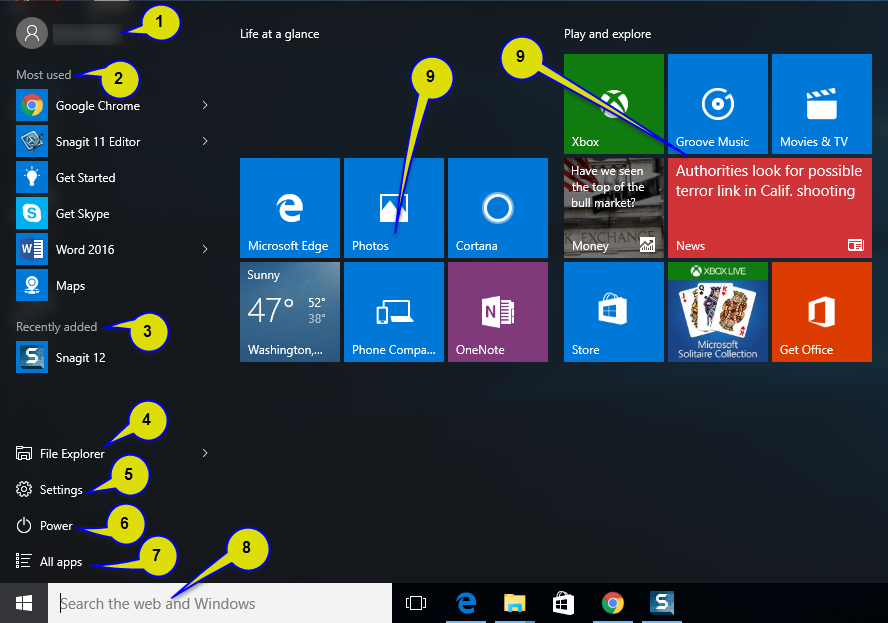The height and width of the screenshot is (623, 888).
Task: Open the Microsoft Solitaire Collection tile
Action: click(717, 312)
